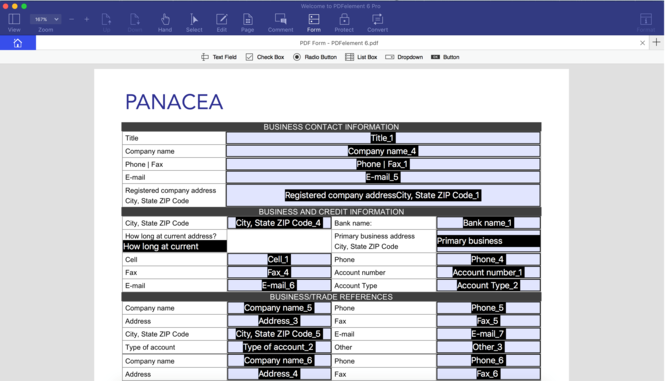Click the Fax_5 form field
Screen dimensions: 665x381
[488, 321]
